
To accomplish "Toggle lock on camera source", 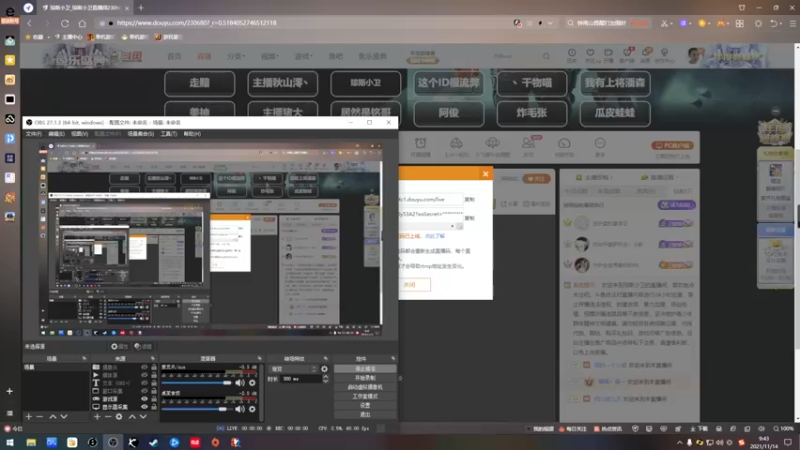I will 154,367.
